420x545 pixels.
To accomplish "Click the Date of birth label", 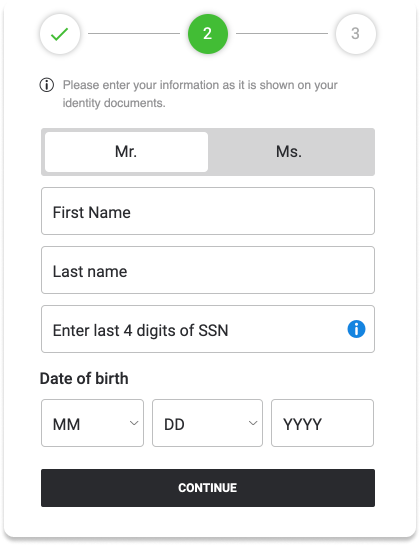I will coord(84,379).
